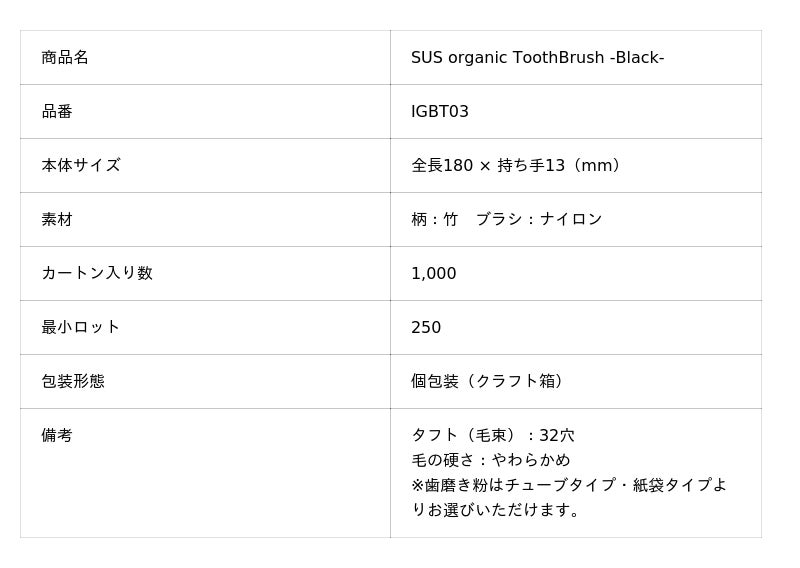The height and width of the screenshot is (568, 800).
Task: Click the 包装形態 label cell
Action: pyautogui.click(x=73, y=382)
